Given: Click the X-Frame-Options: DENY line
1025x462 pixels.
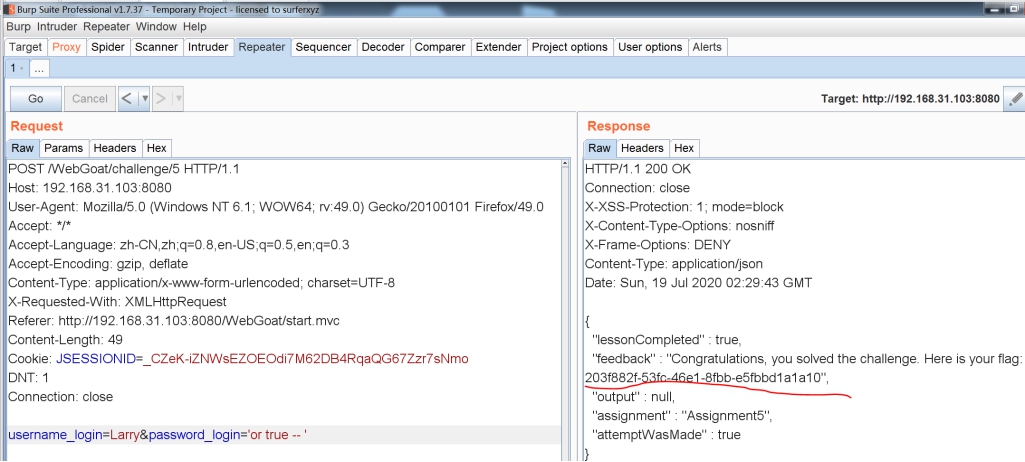Looking at the screenshot, I should tap(658, 245).
